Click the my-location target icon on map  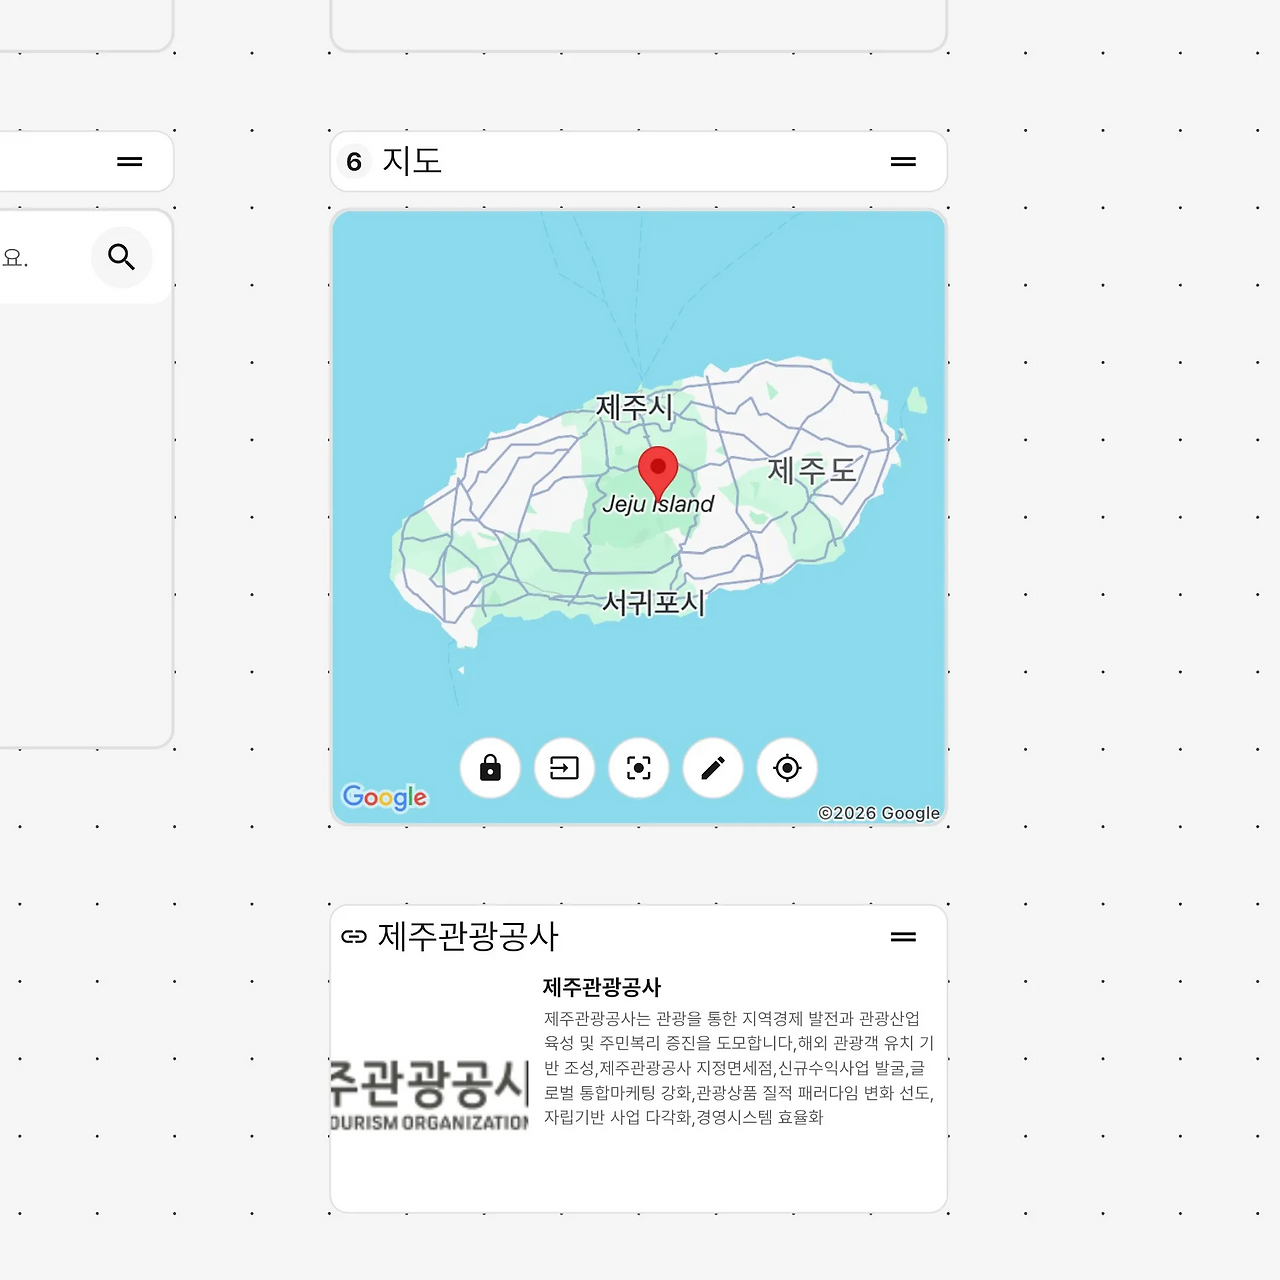click(x=787, y=768)
